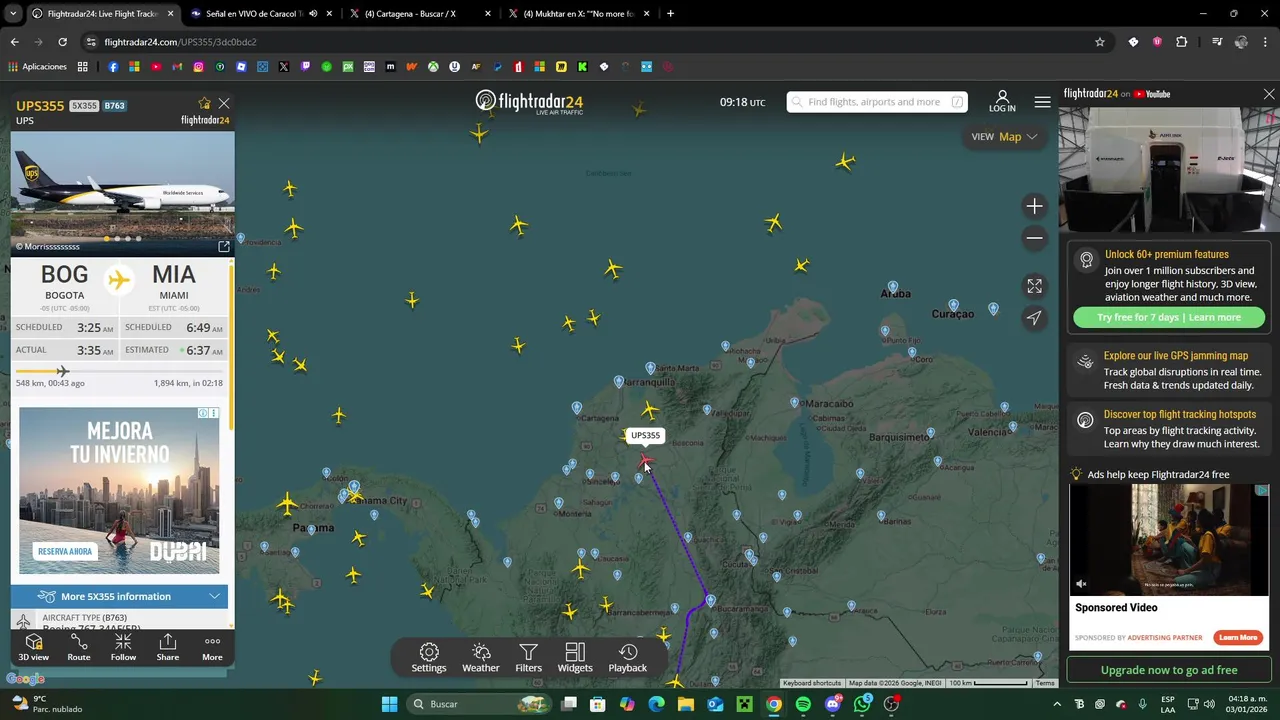Image resolution: width=1280 pixels, height=720 pixels.
Task: Open the Settings map toolbar button
Action: [429, 658]
